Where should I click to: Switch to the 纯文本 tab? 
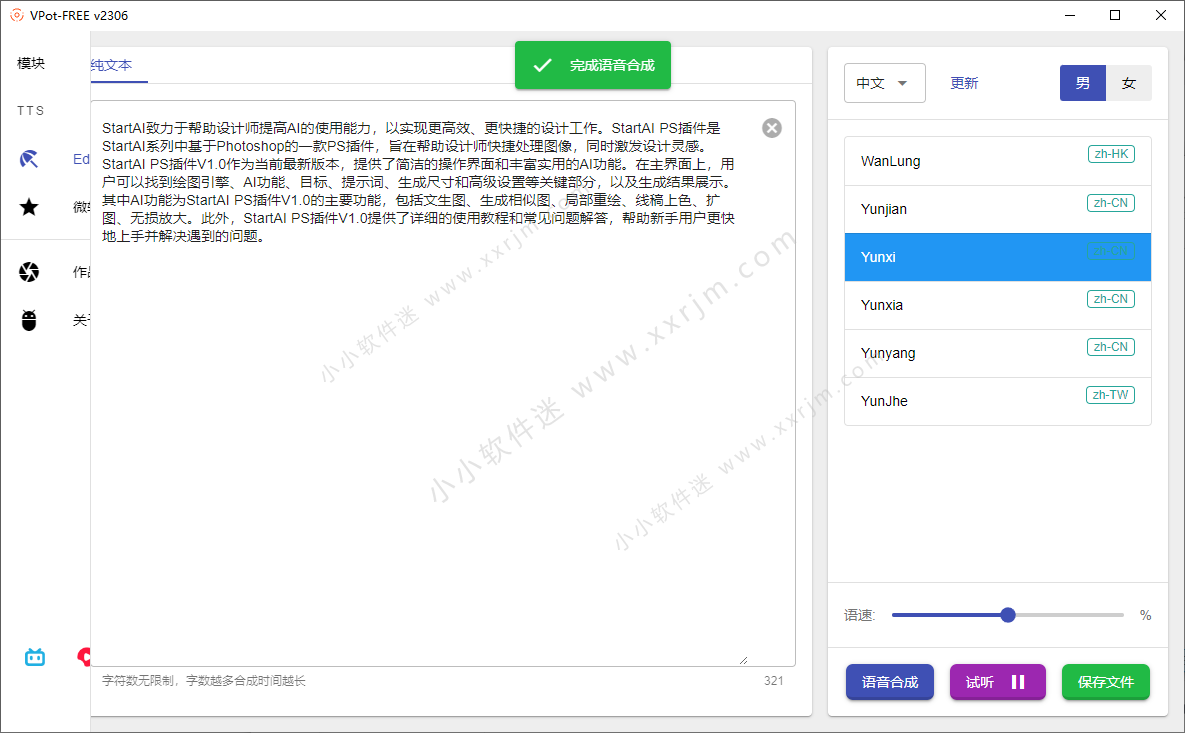[x=111, y=64]
